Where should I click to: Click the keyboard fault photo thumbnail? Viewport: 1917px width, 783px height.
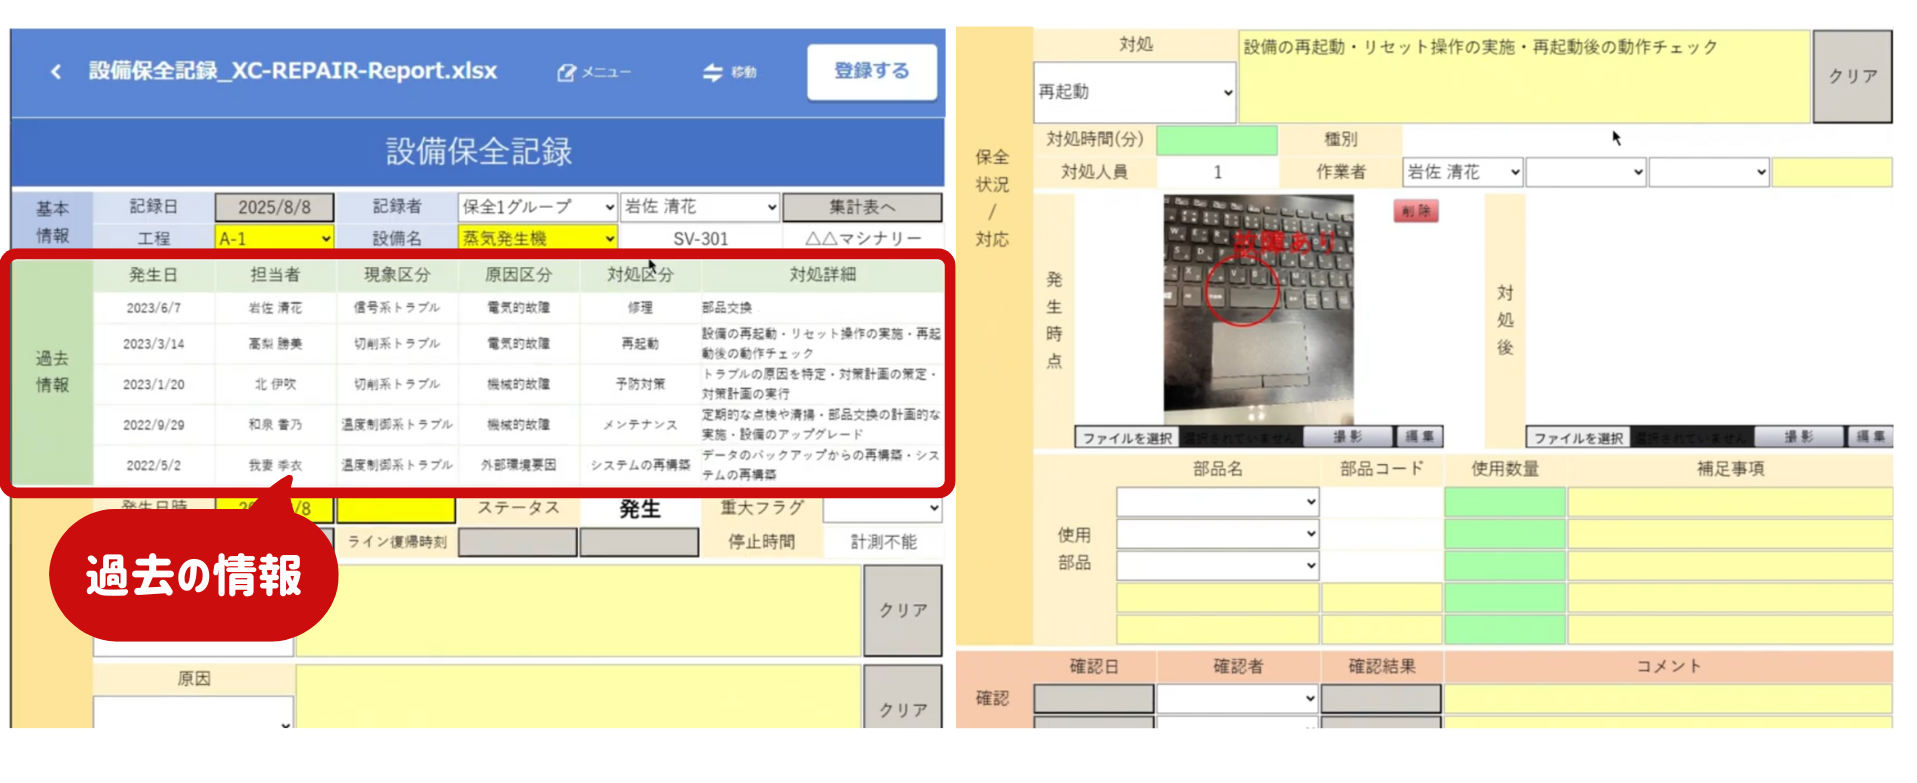1258,308
